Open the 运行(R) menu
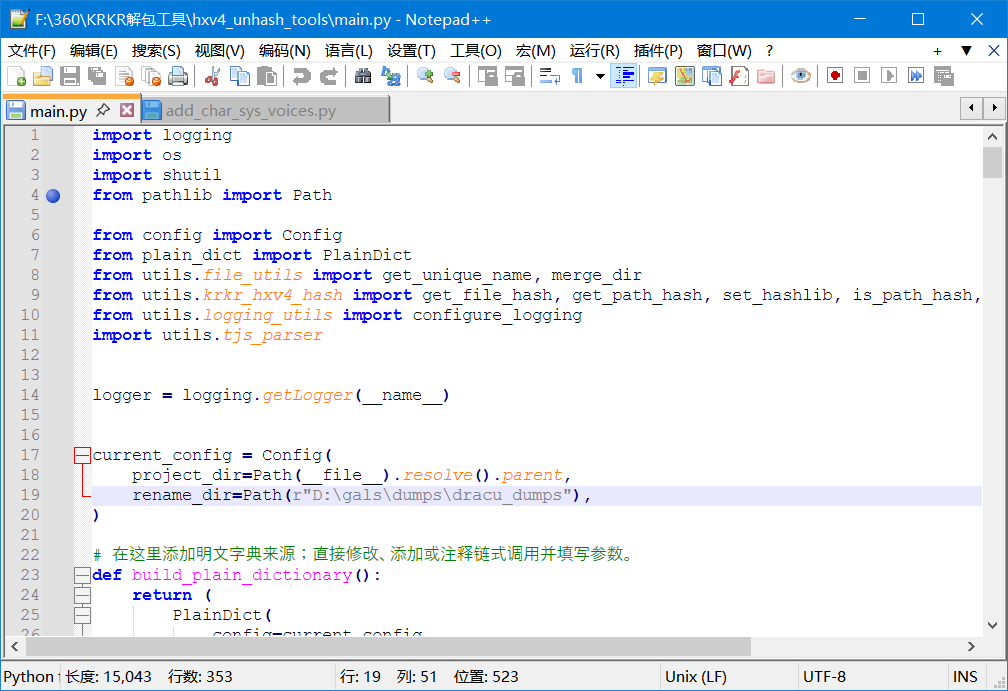Screen dimensions: 1008x691 point(595,51)
